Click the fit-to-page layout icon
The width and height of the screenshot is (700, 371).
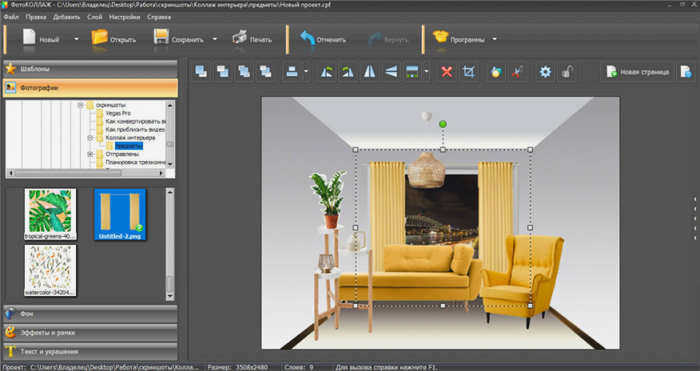pos(412,71)
